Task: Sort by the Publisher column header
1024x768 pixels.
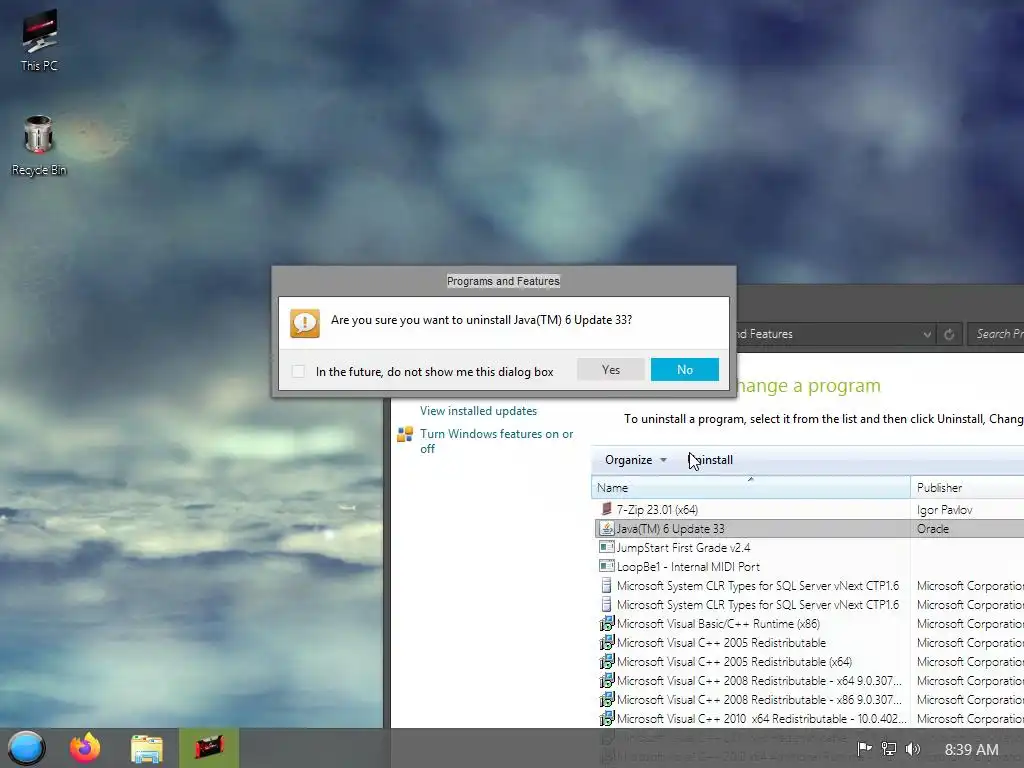Action: tap(967, 488)
